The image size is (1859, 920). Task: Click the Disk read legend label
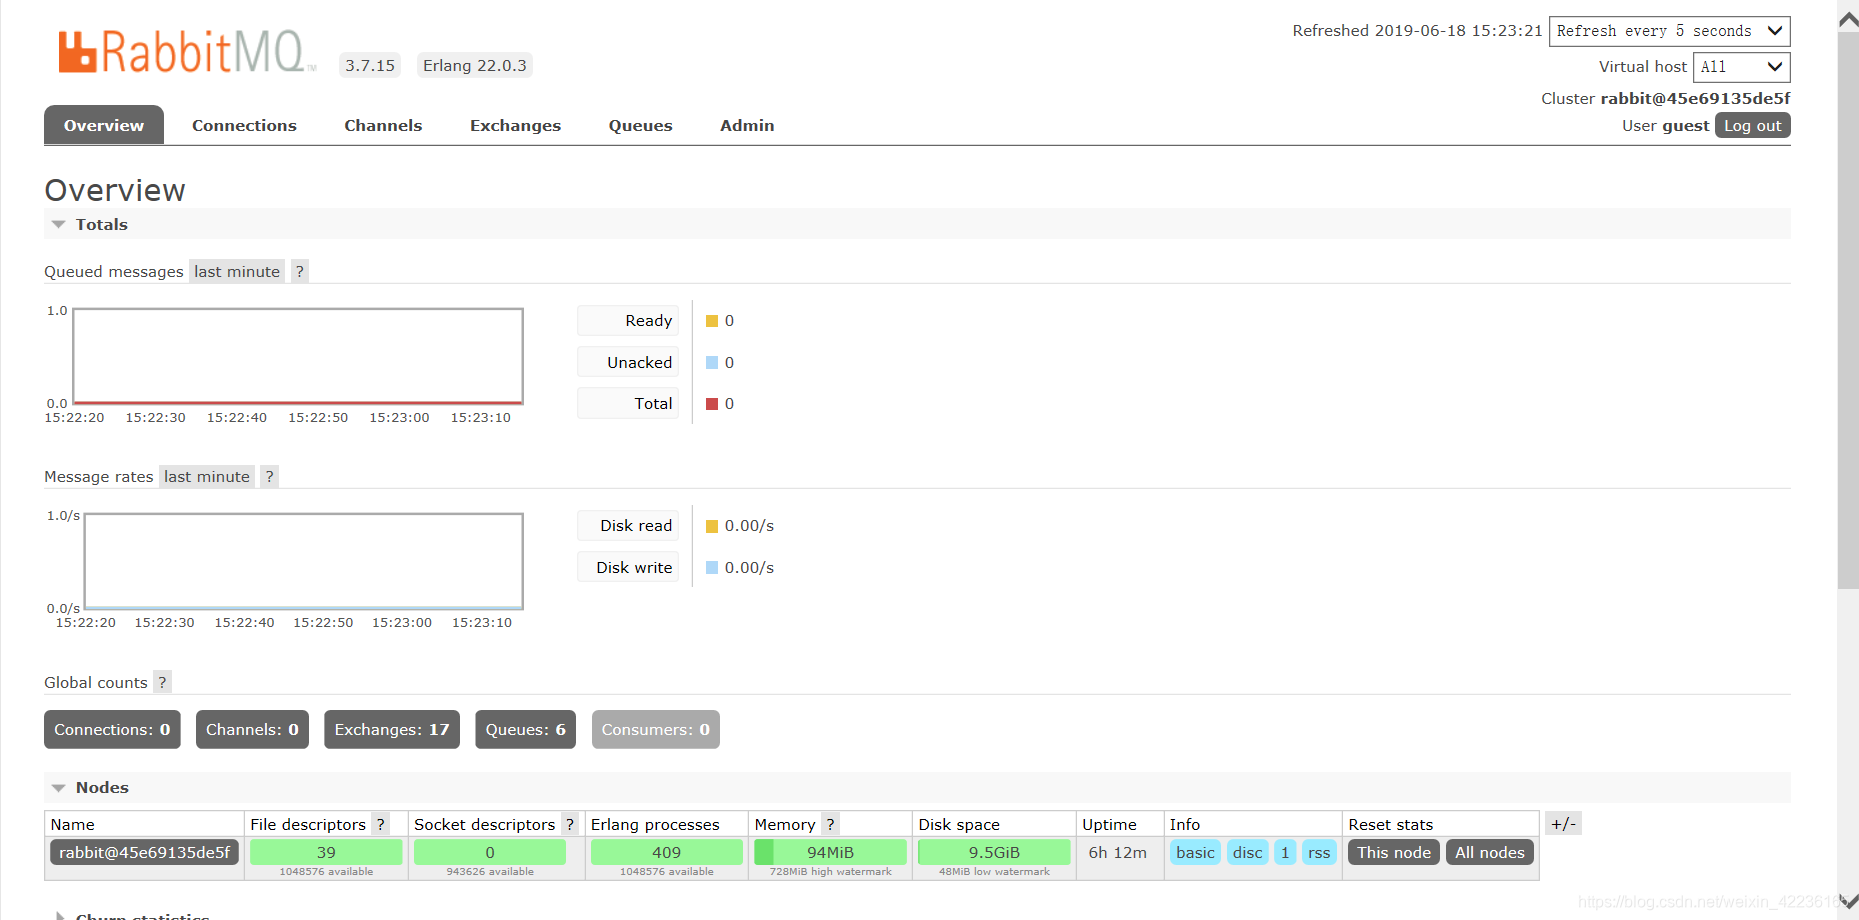pyautogui.click(x=628, y=525)
